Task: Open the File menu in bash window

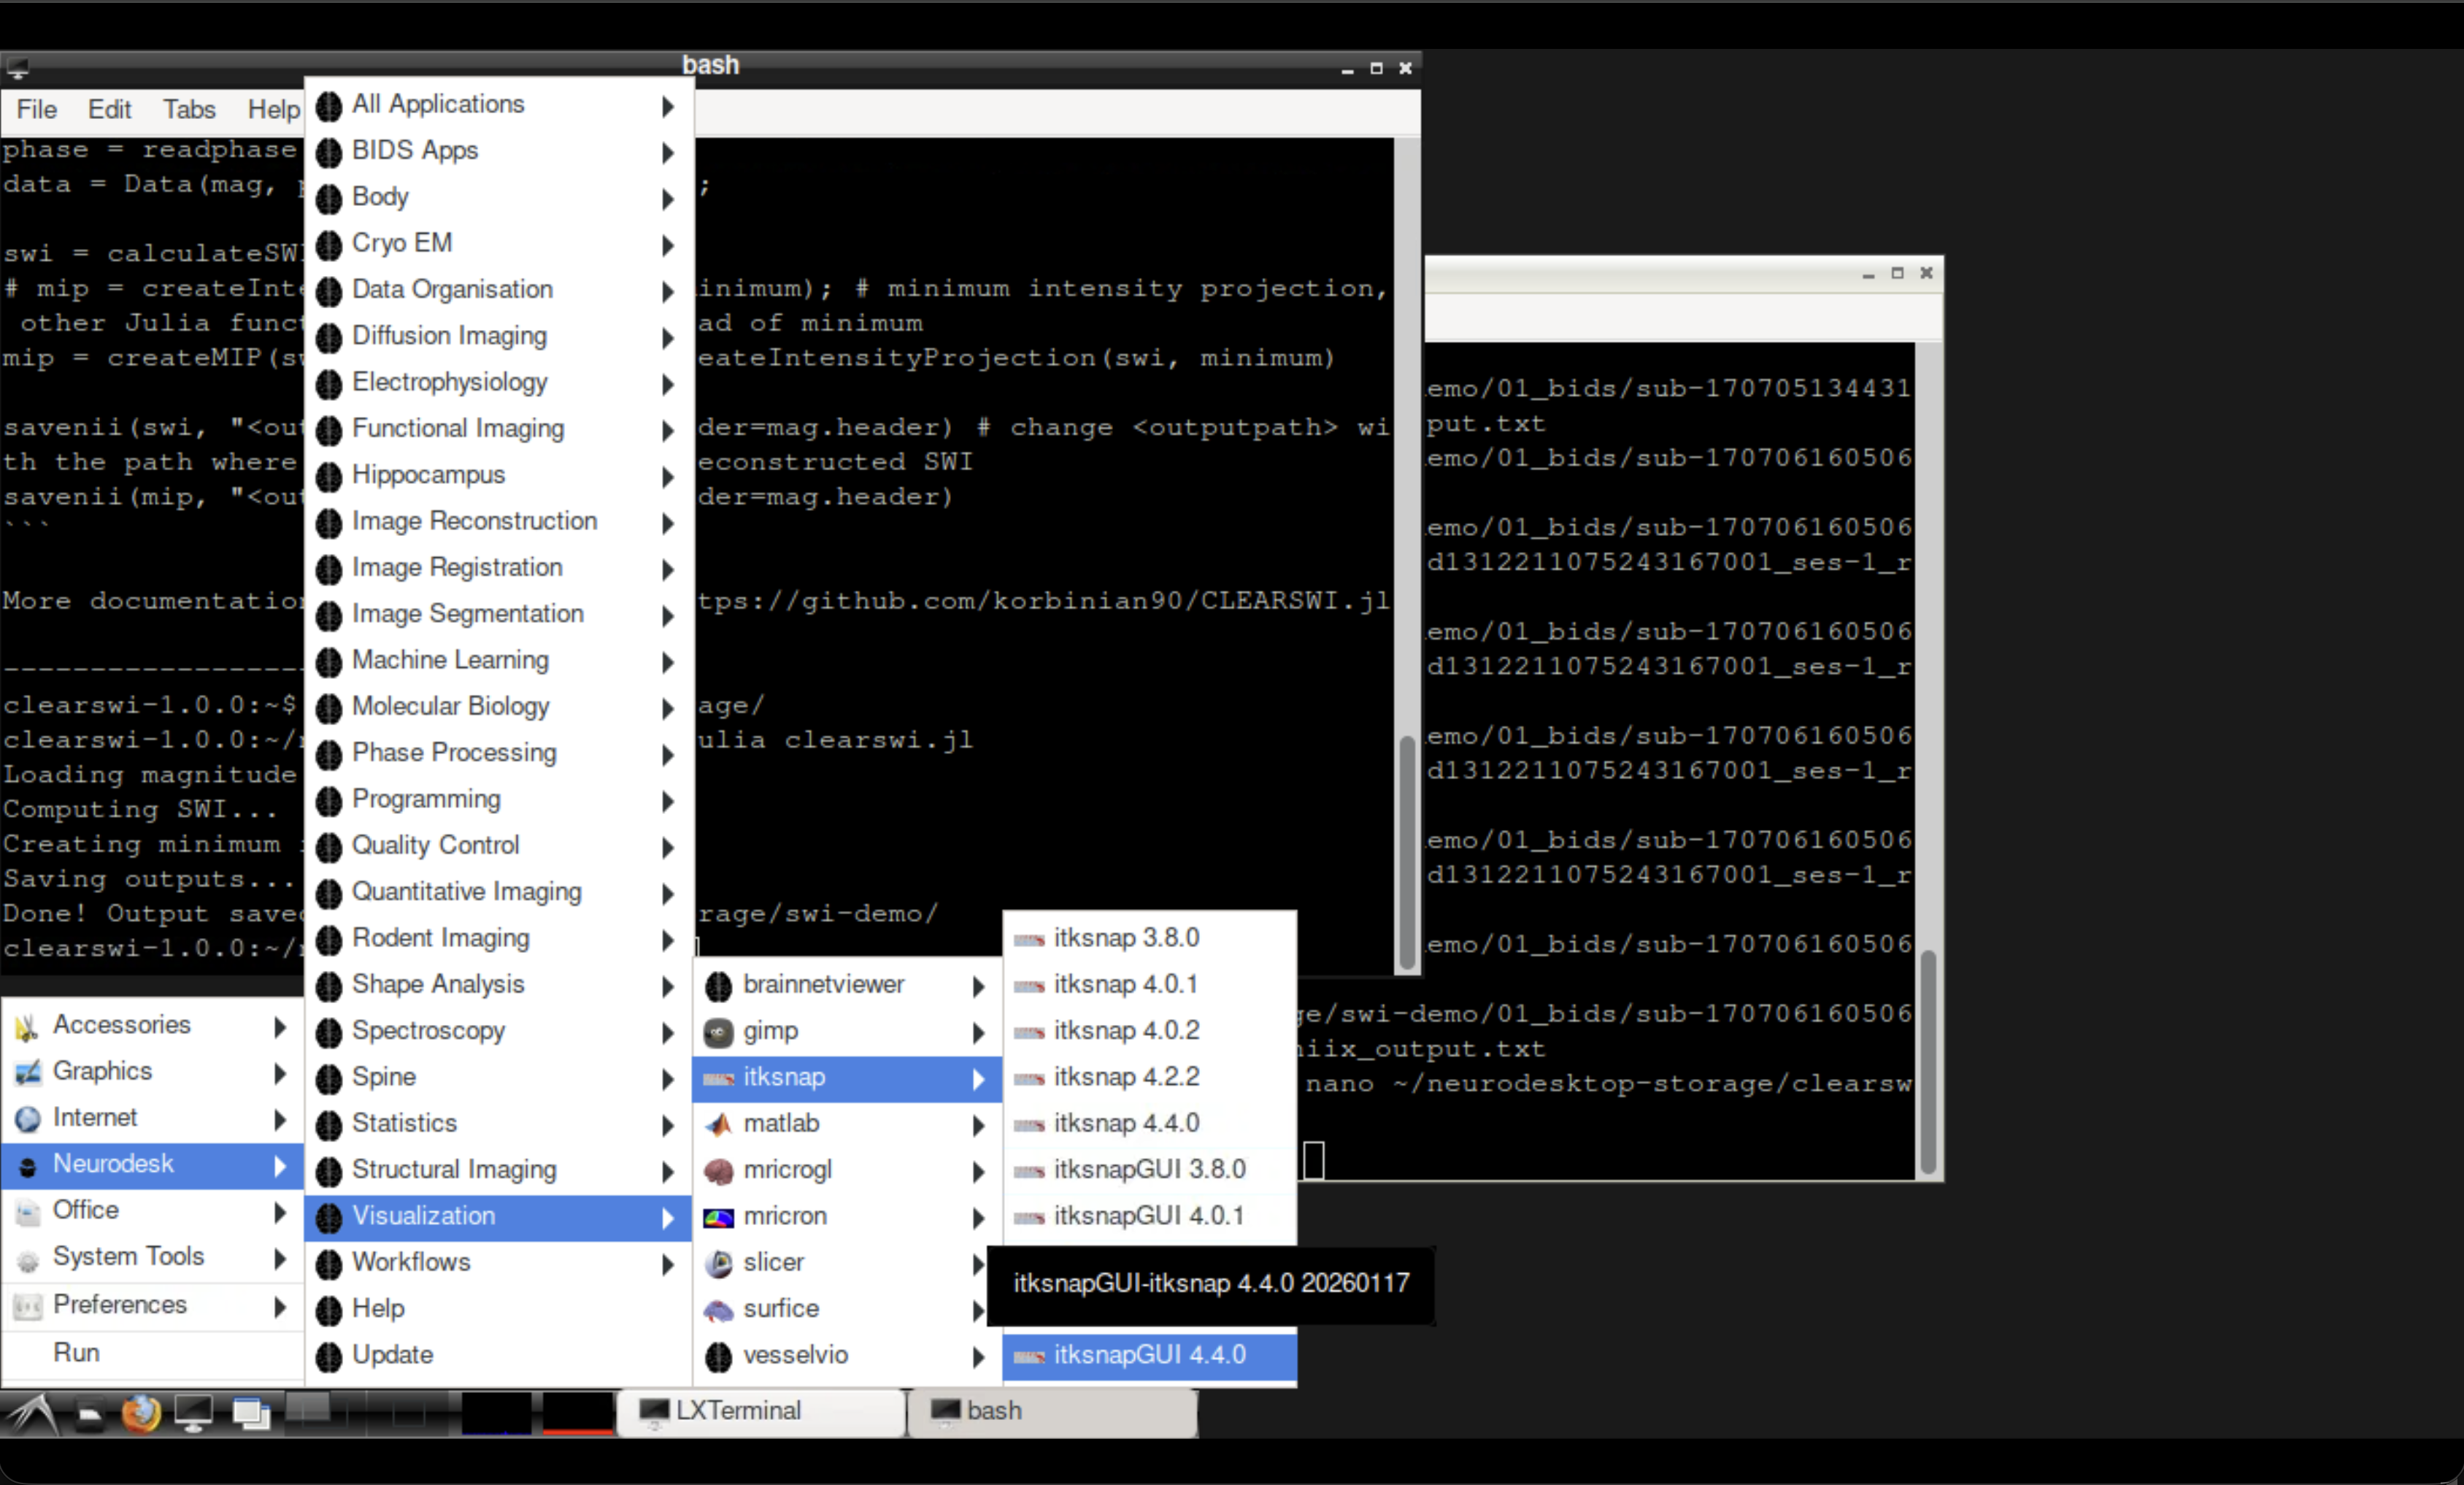Action: click(37, 109)
